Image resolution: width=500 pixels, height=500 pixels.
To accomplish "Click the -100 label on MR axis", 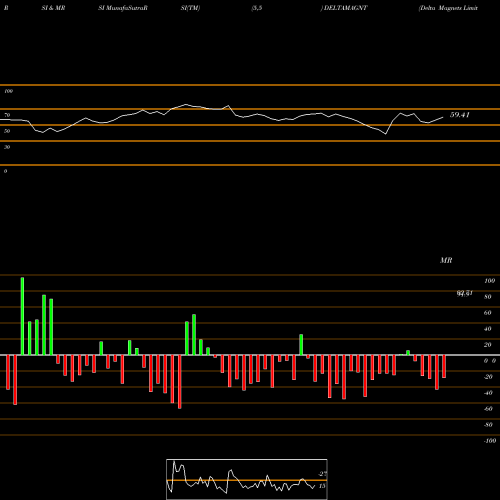I will pos(490,441).
